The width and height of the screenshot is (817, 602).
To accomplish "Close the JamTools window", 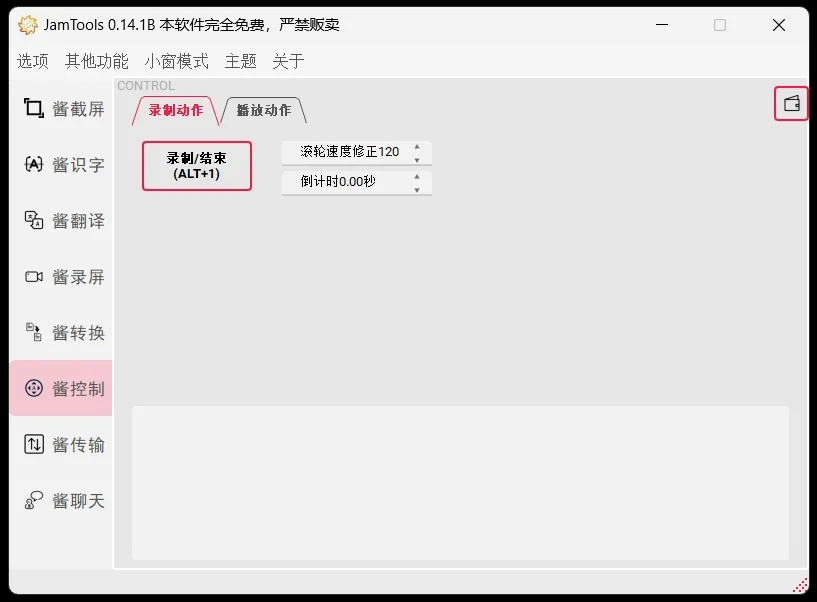I will (779, 25).
